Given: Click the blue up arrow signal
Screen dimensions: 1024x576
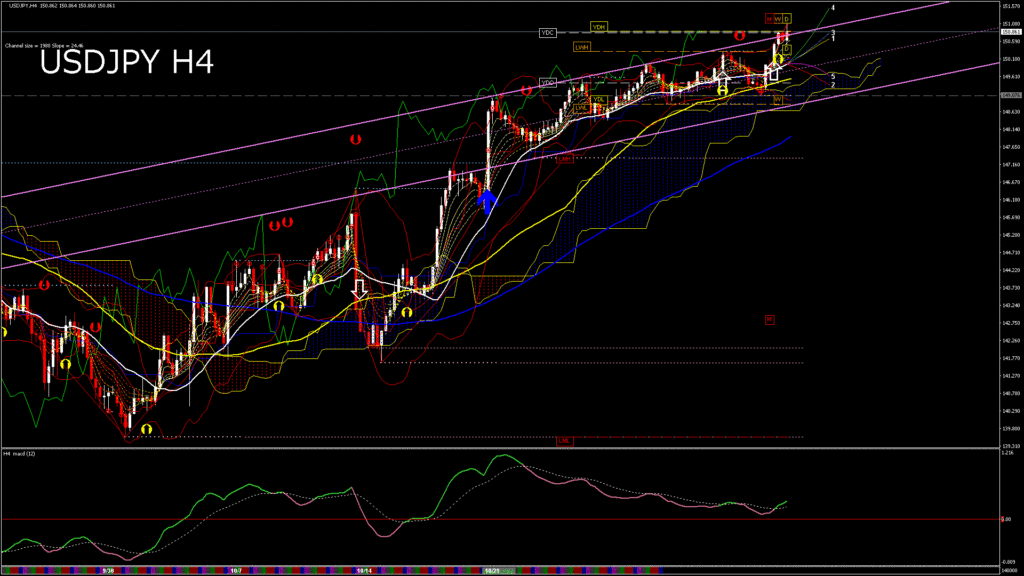Looking at the screenshot, I should (487, 201).
